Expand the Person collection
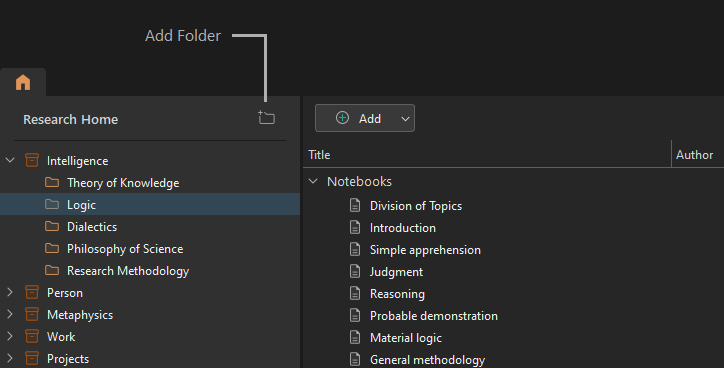 point(10,292)
